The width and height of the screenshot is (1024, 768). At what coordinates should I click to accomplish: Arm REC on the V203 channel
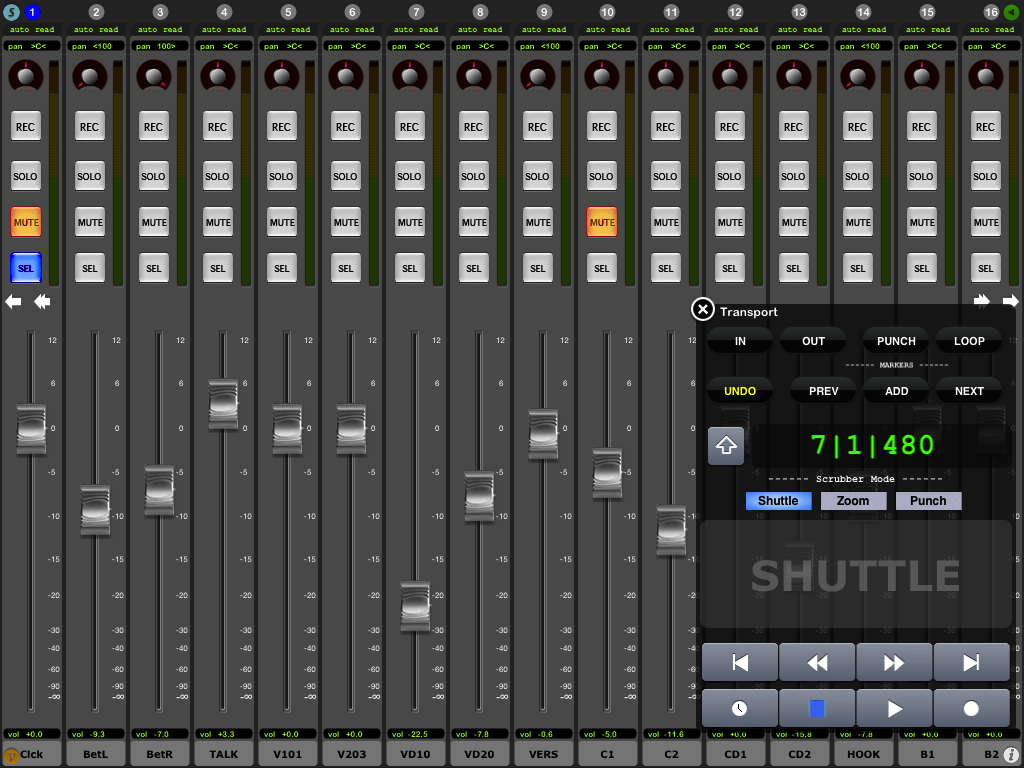tap(345, 127)
